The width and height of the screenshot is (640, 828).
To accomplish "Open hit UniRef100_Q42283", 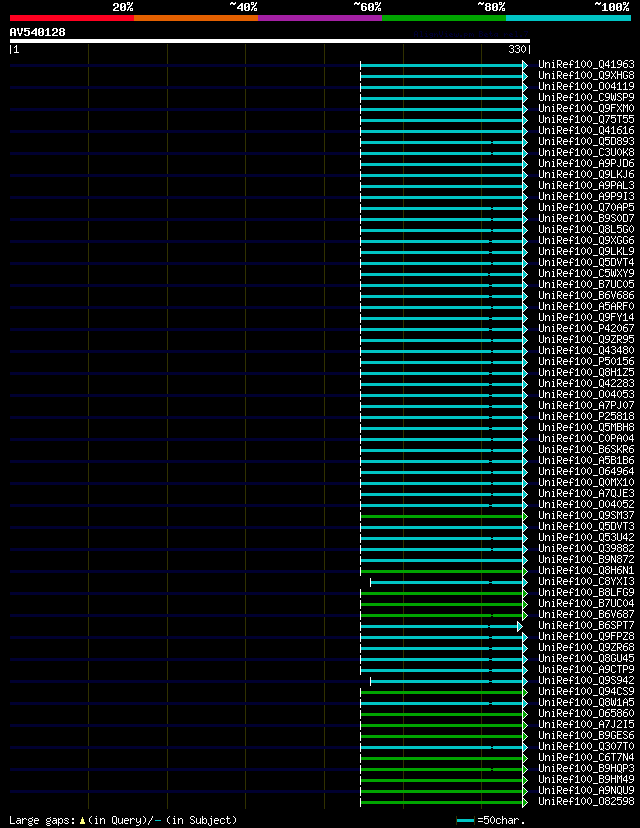I will (586, 383).
